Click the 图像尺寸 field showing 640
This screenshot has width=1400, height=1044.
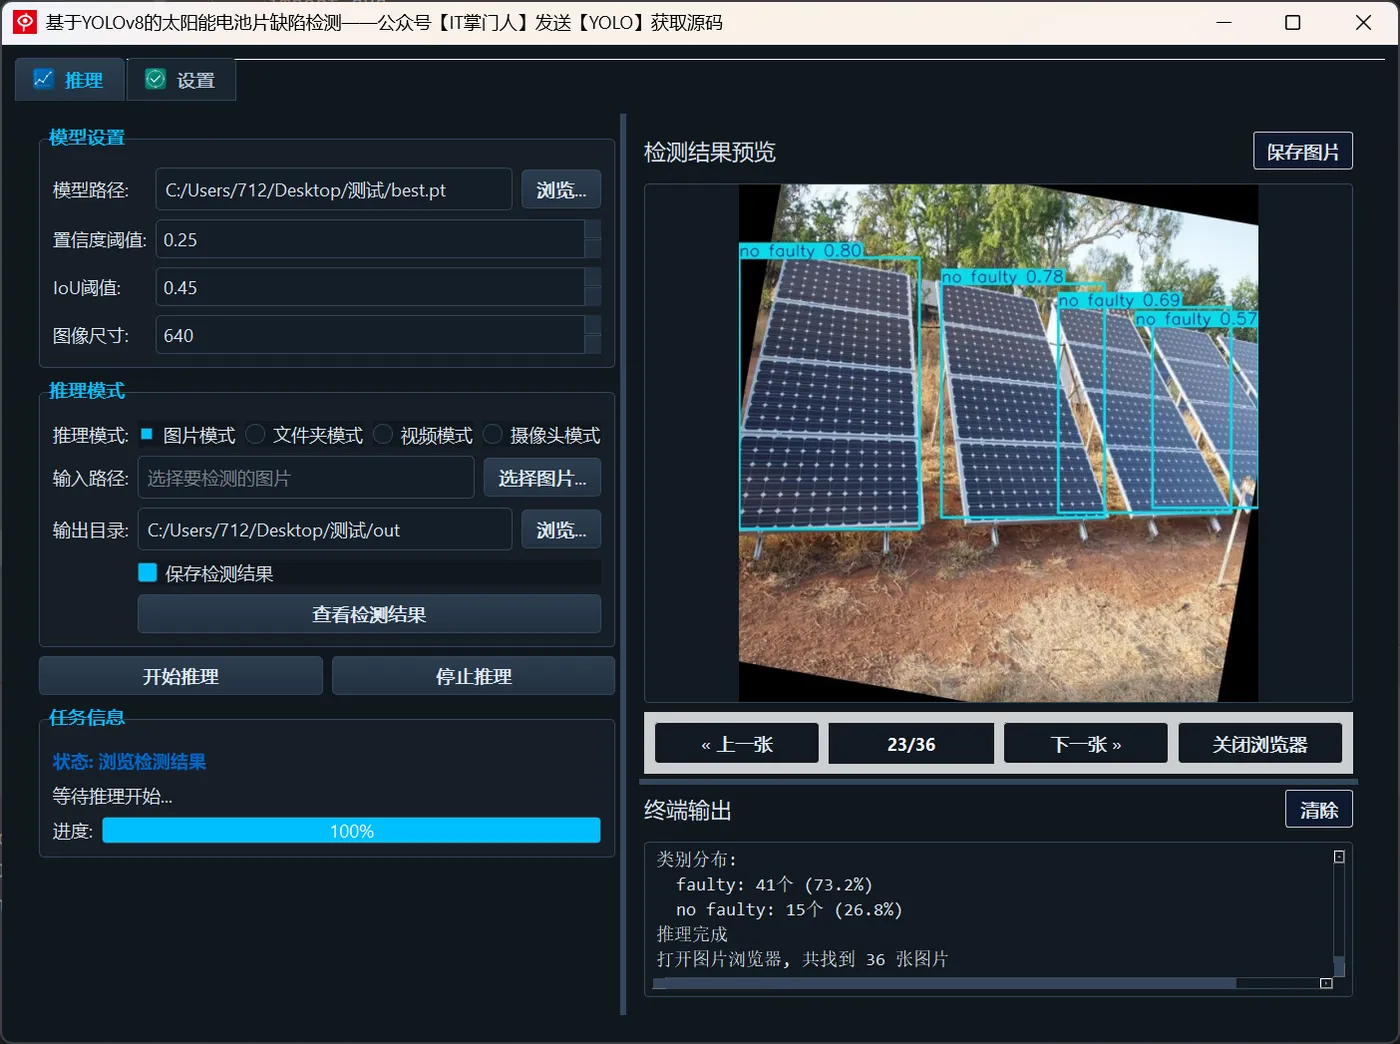tap(370, 336)
